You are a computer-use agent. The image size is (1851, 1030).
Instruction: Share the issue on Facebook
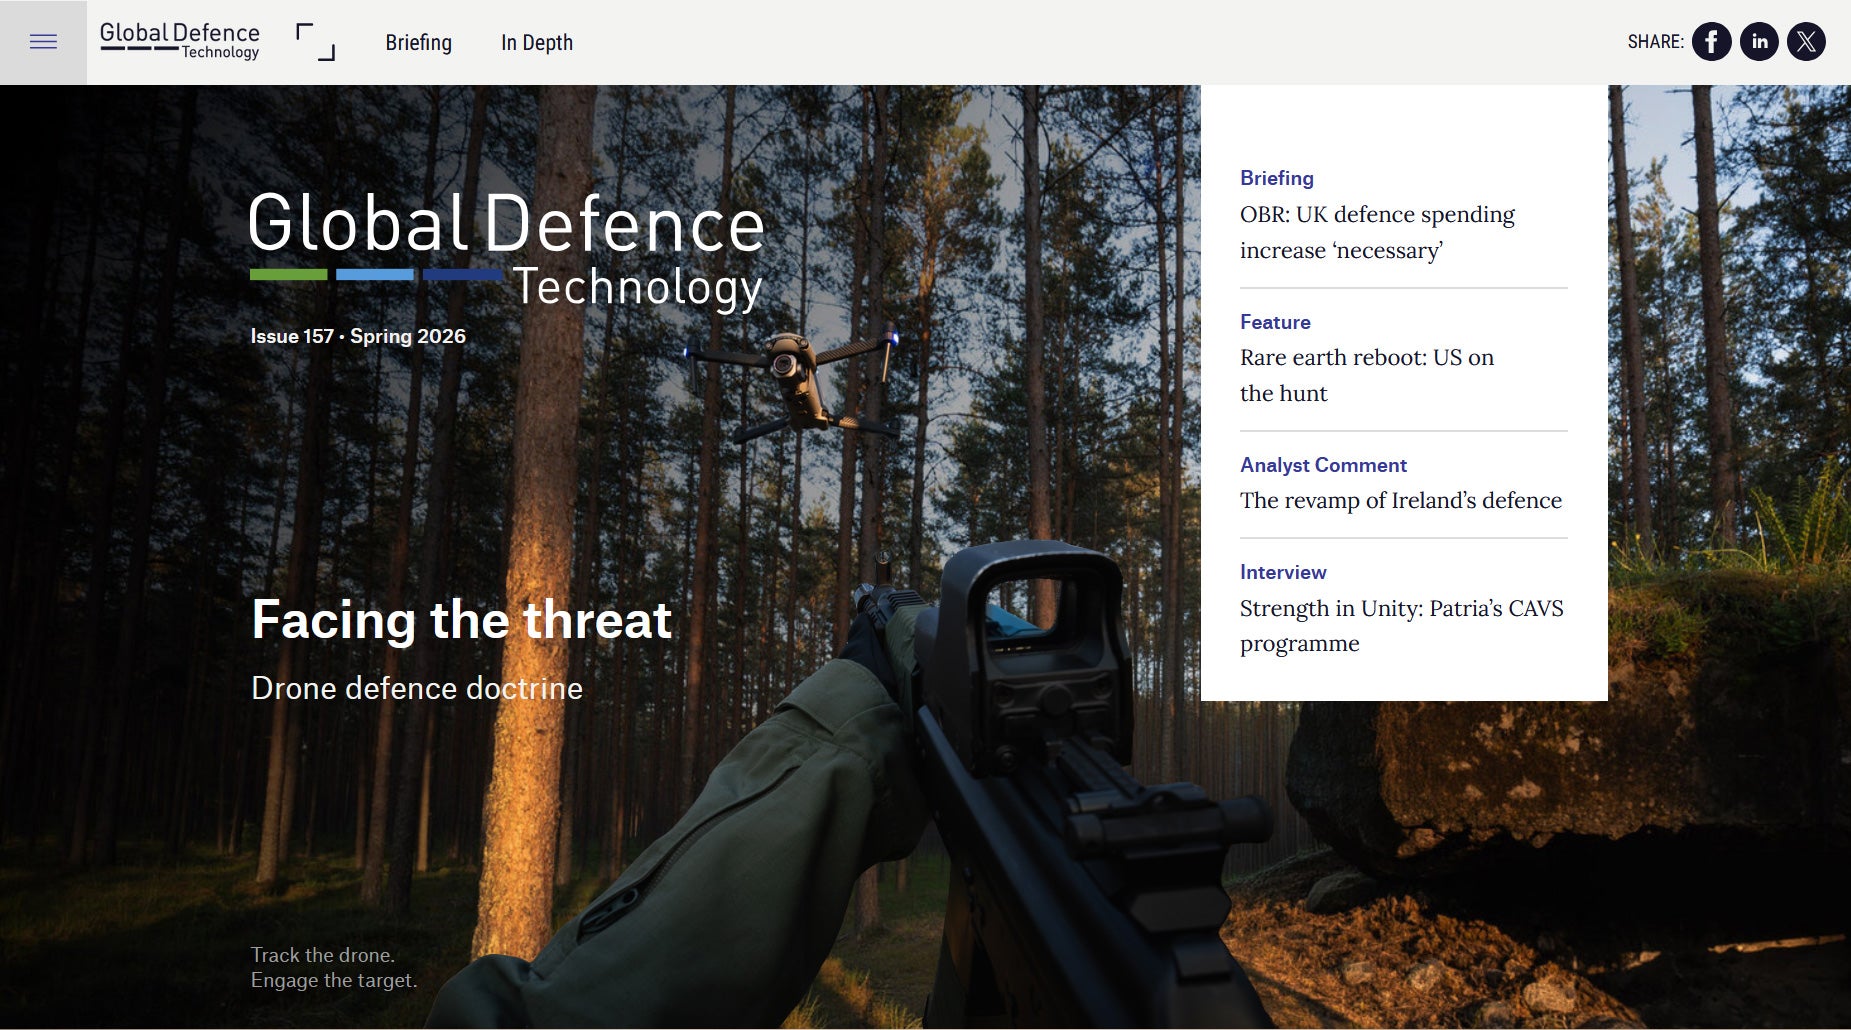pyautogui.click(x=1713, y=41)
